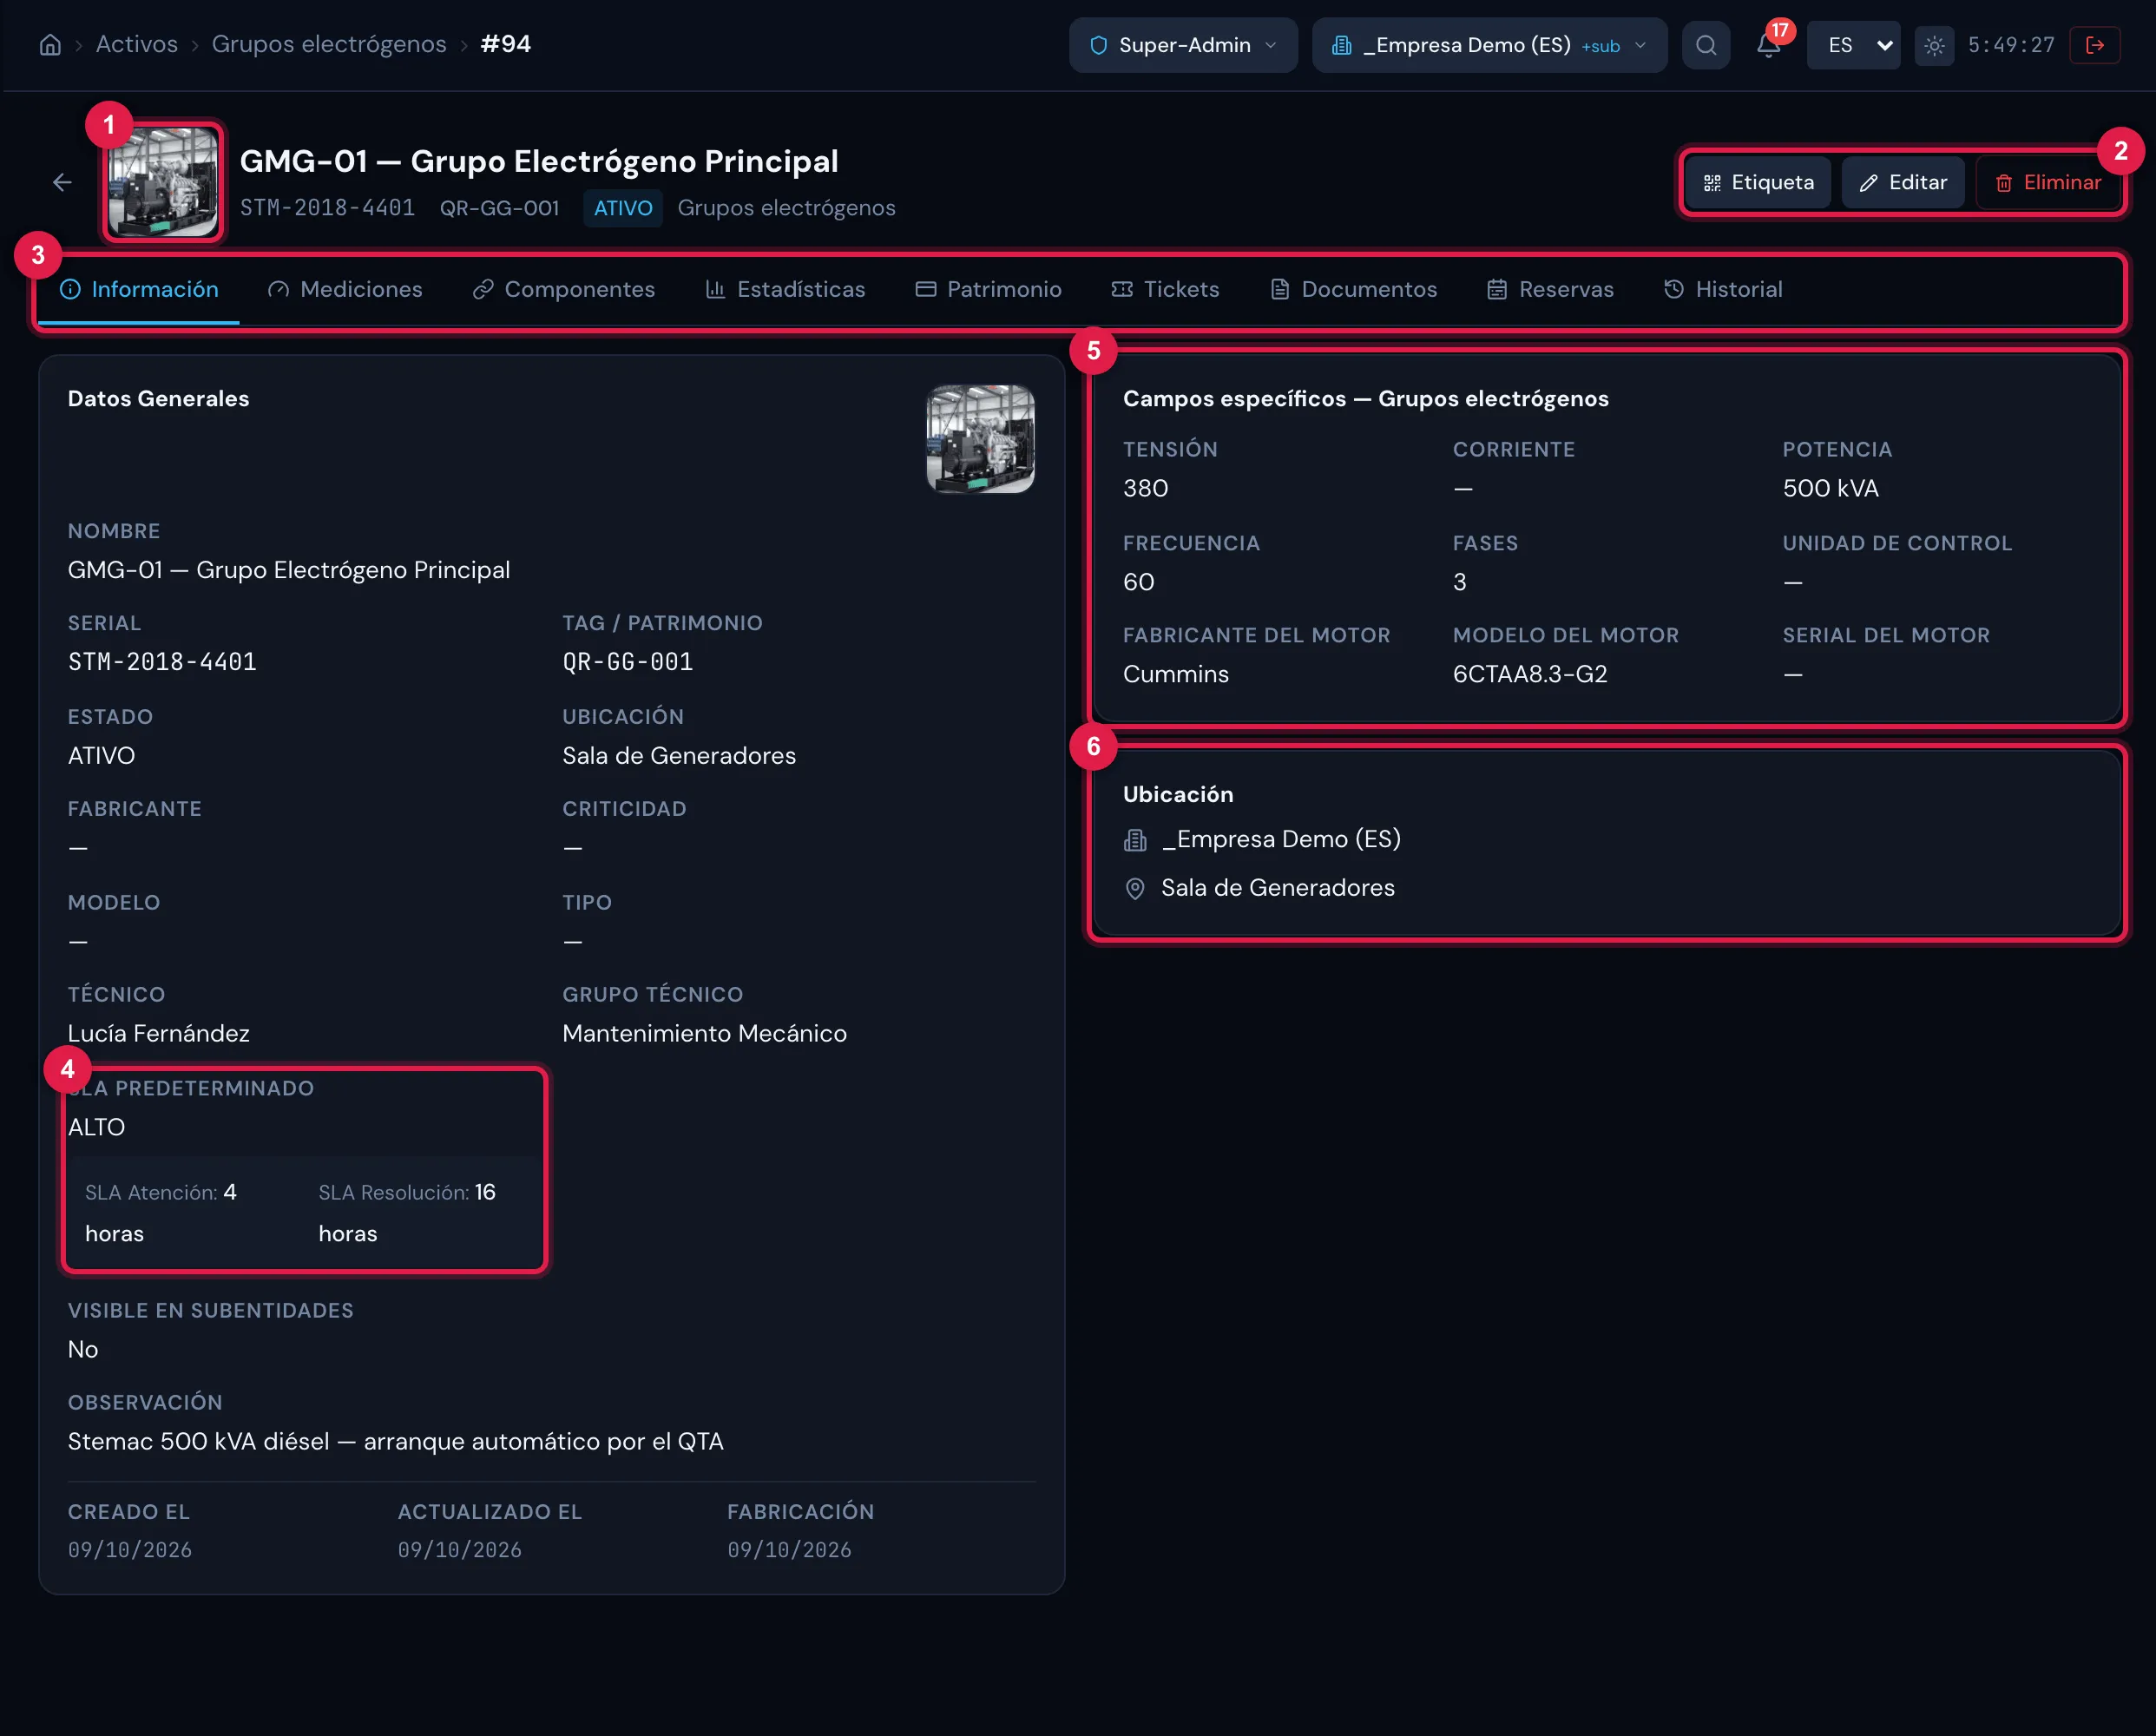The width and height of the screenshot is (2156, 1736).
Task: Toggle the light/dark theme sun icon
Action: (x=1934, y=45)
